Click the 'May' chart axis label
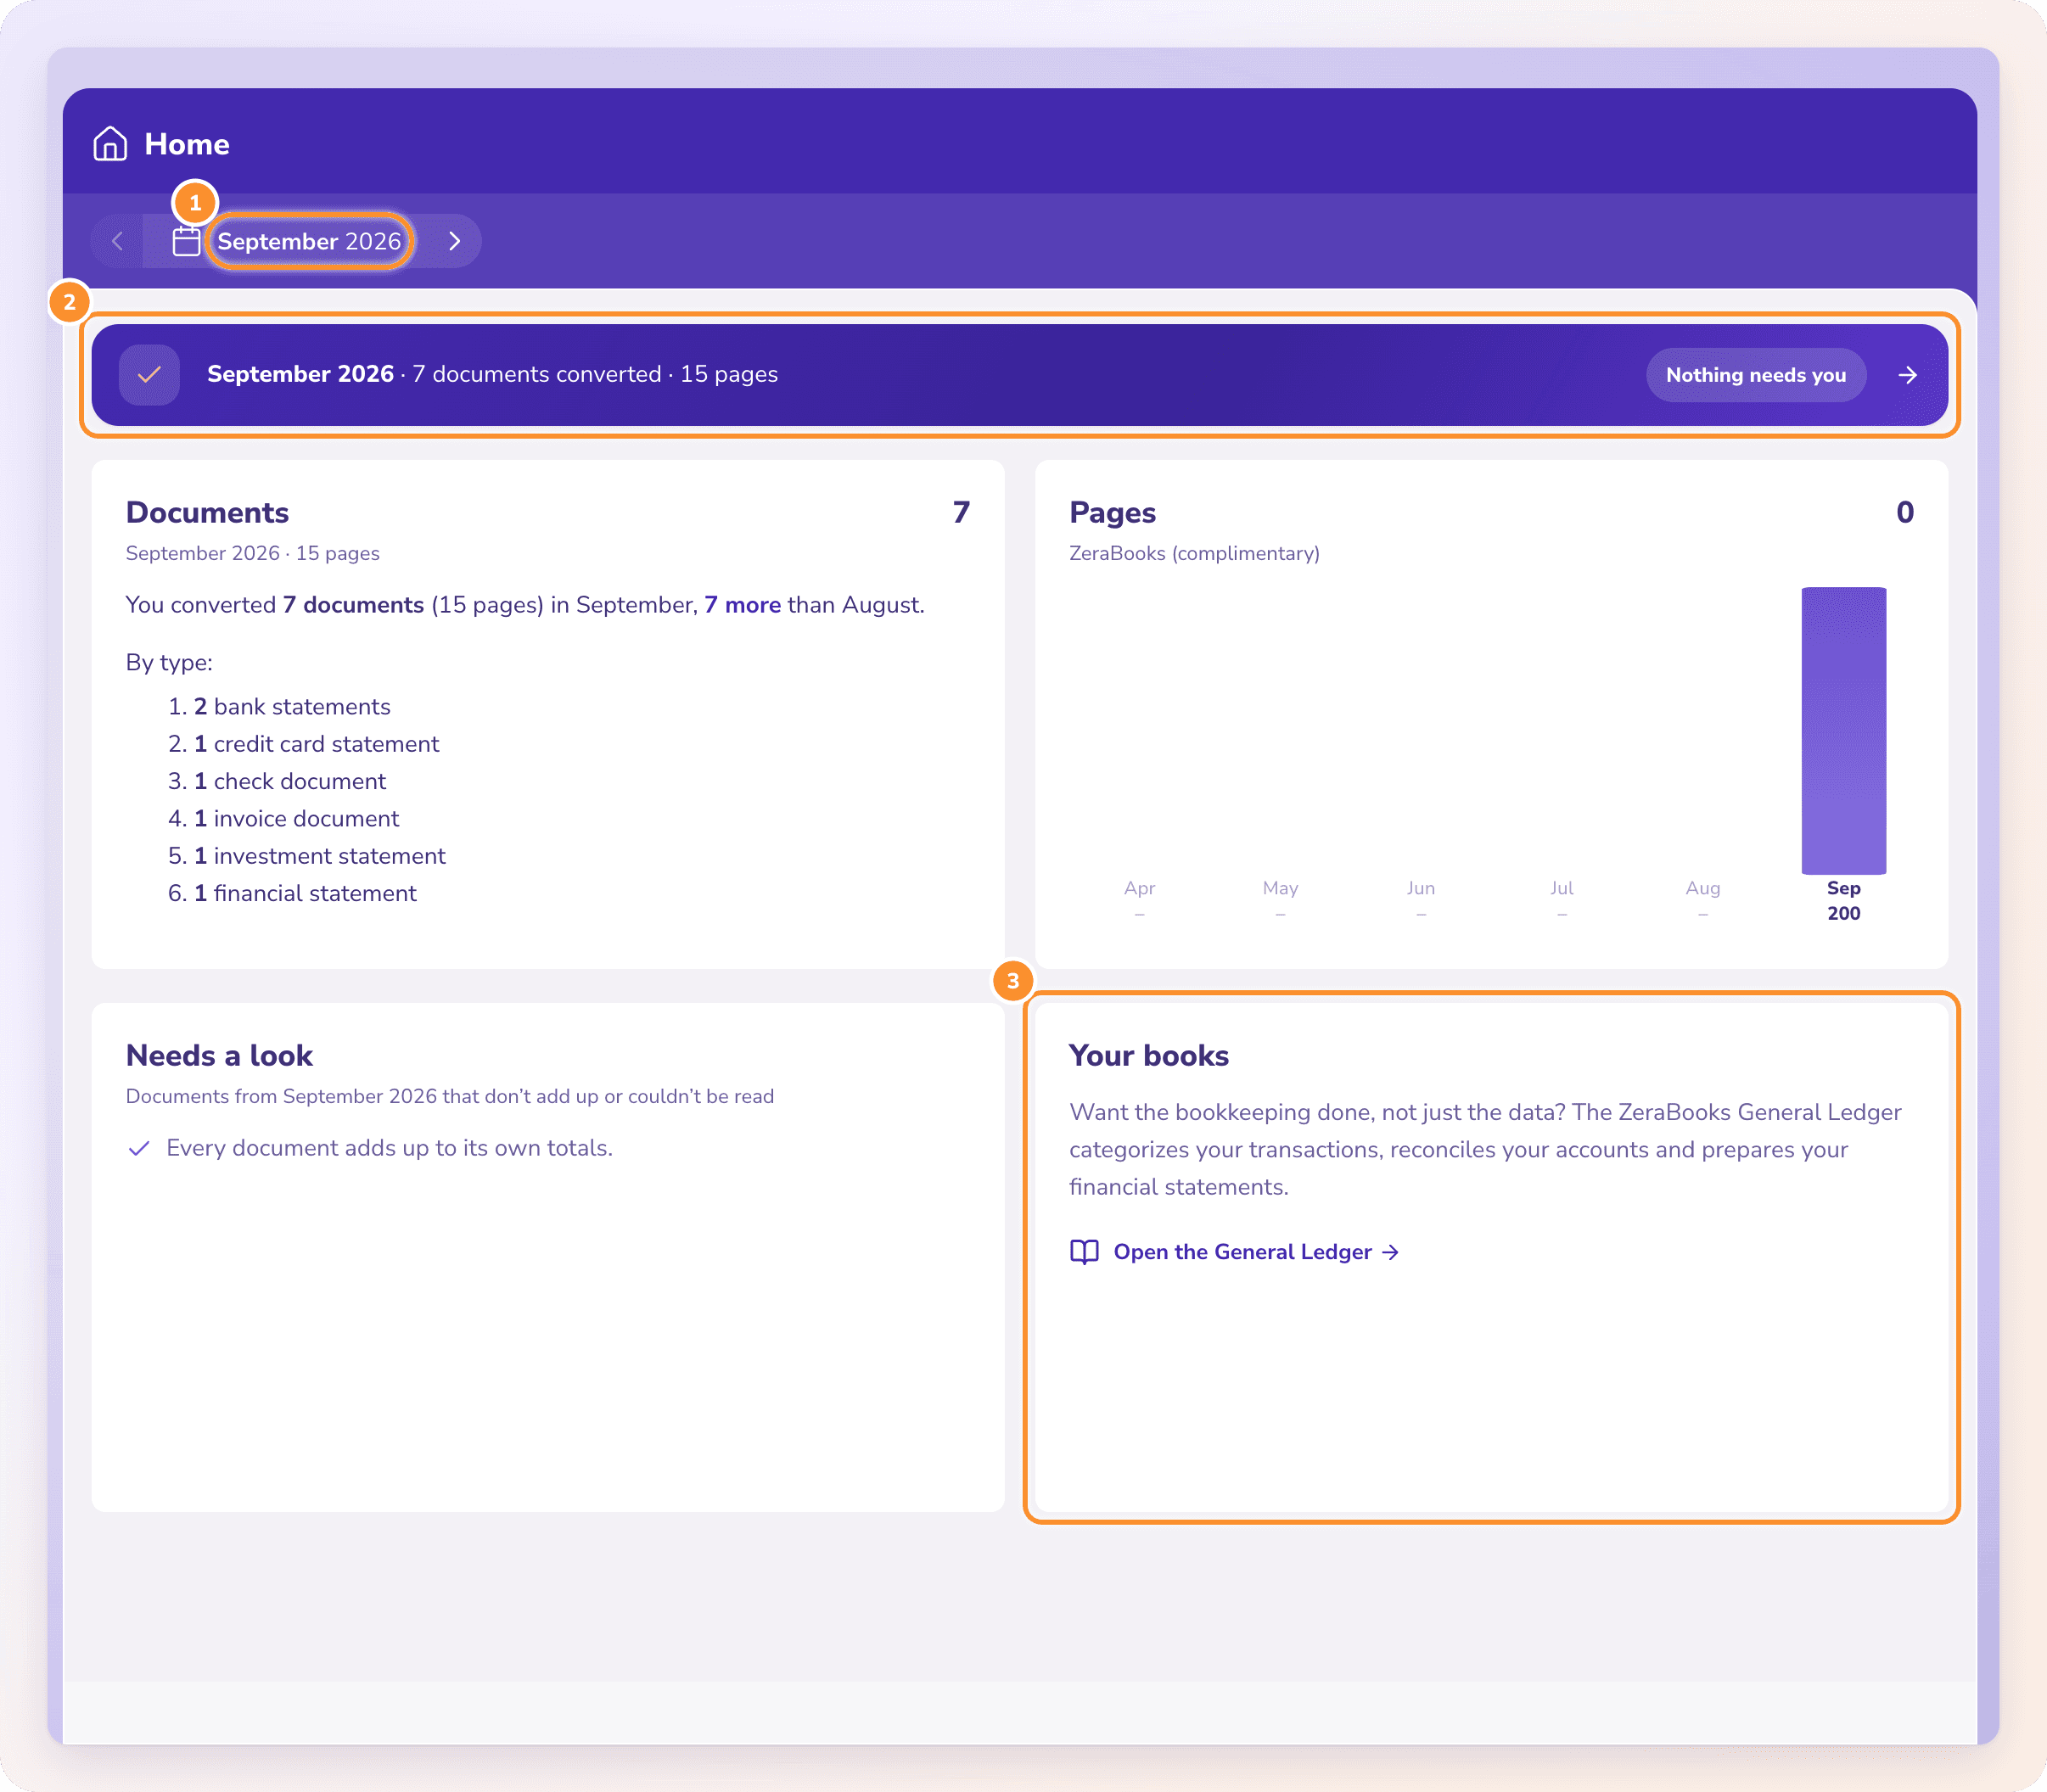 click(x=1280, y=888)
